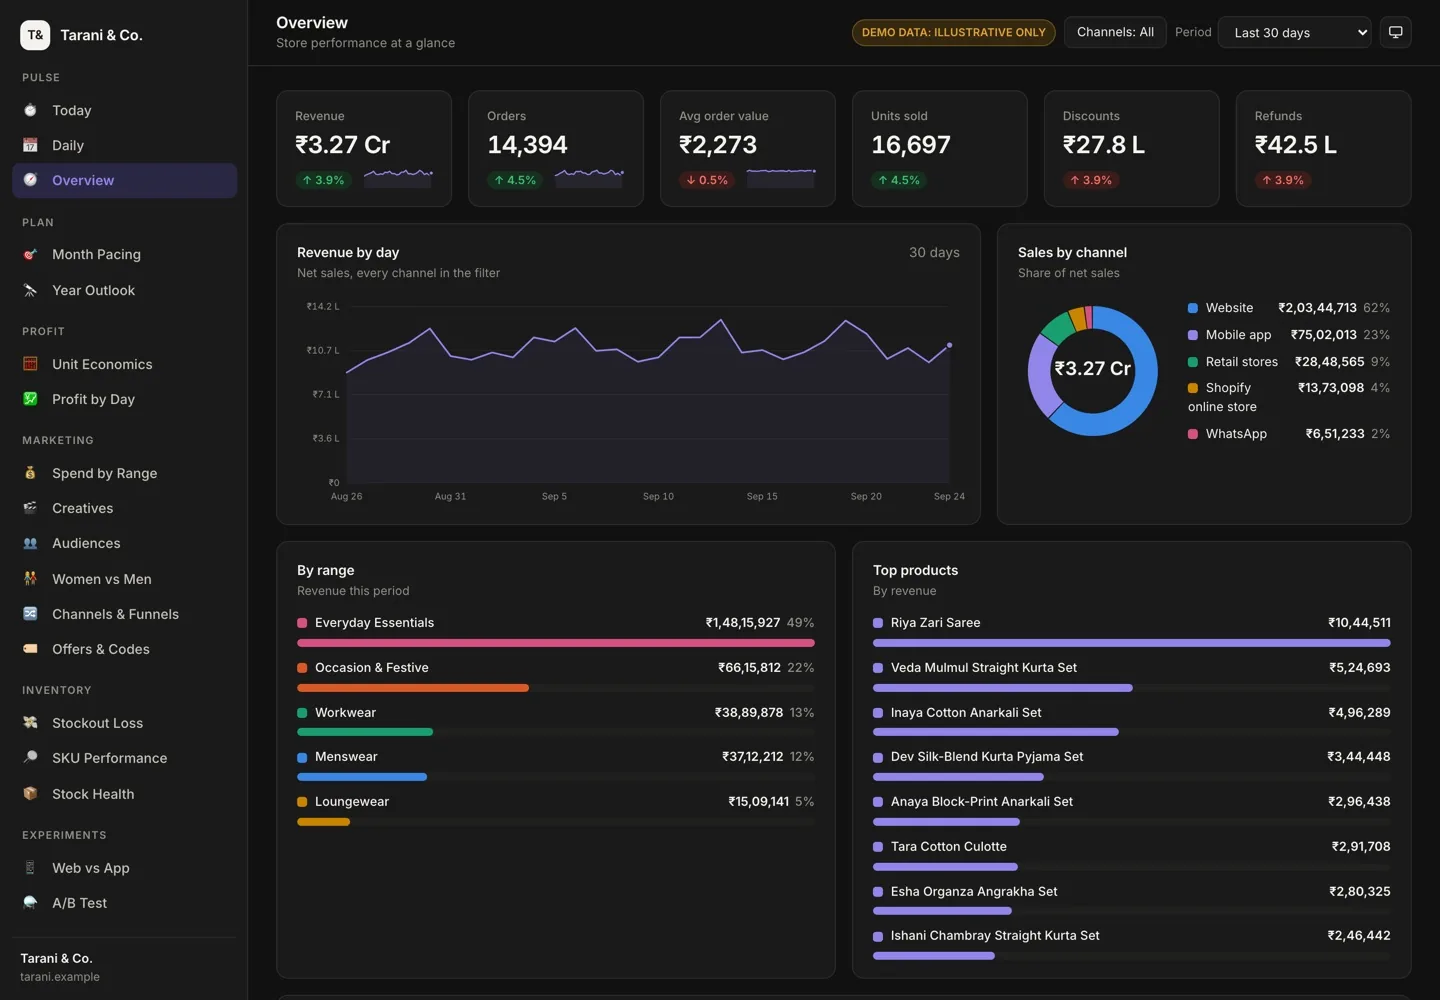
Task: Click the Occasion & Festive range row
Action: (x=556, y=677)
